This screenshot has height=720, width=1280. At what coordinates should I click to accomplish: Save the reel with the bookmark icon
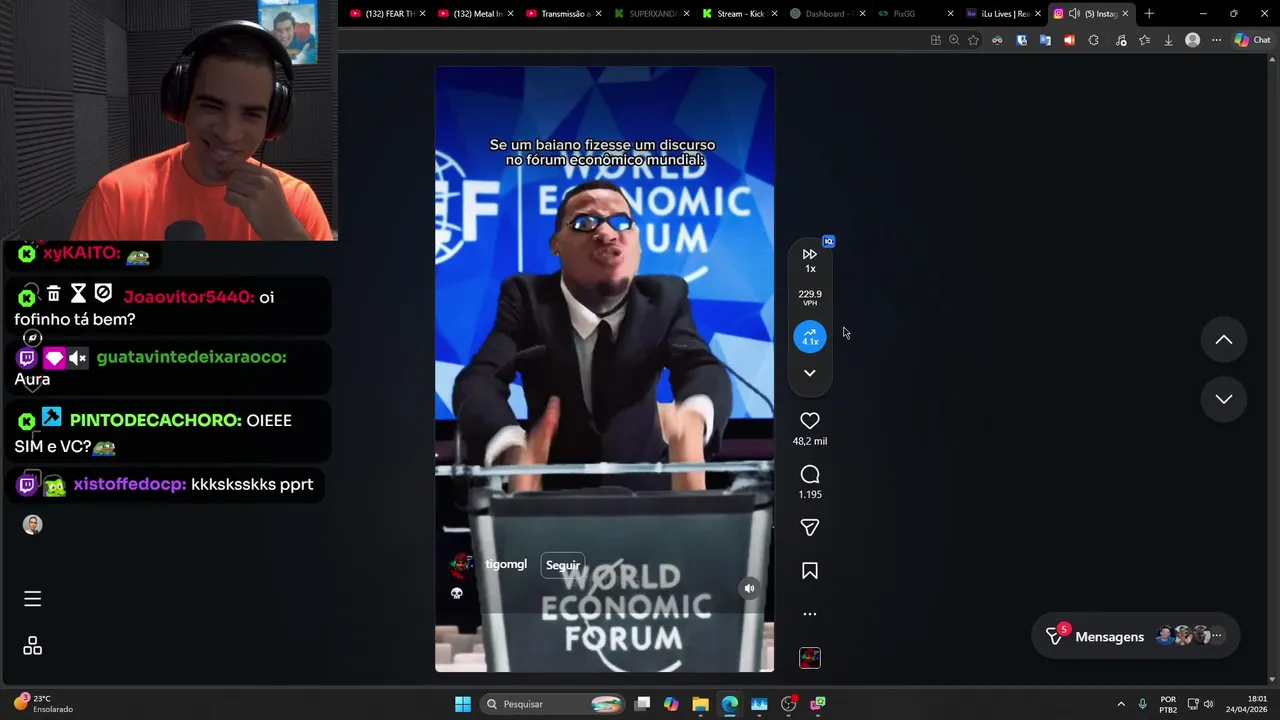810,571
